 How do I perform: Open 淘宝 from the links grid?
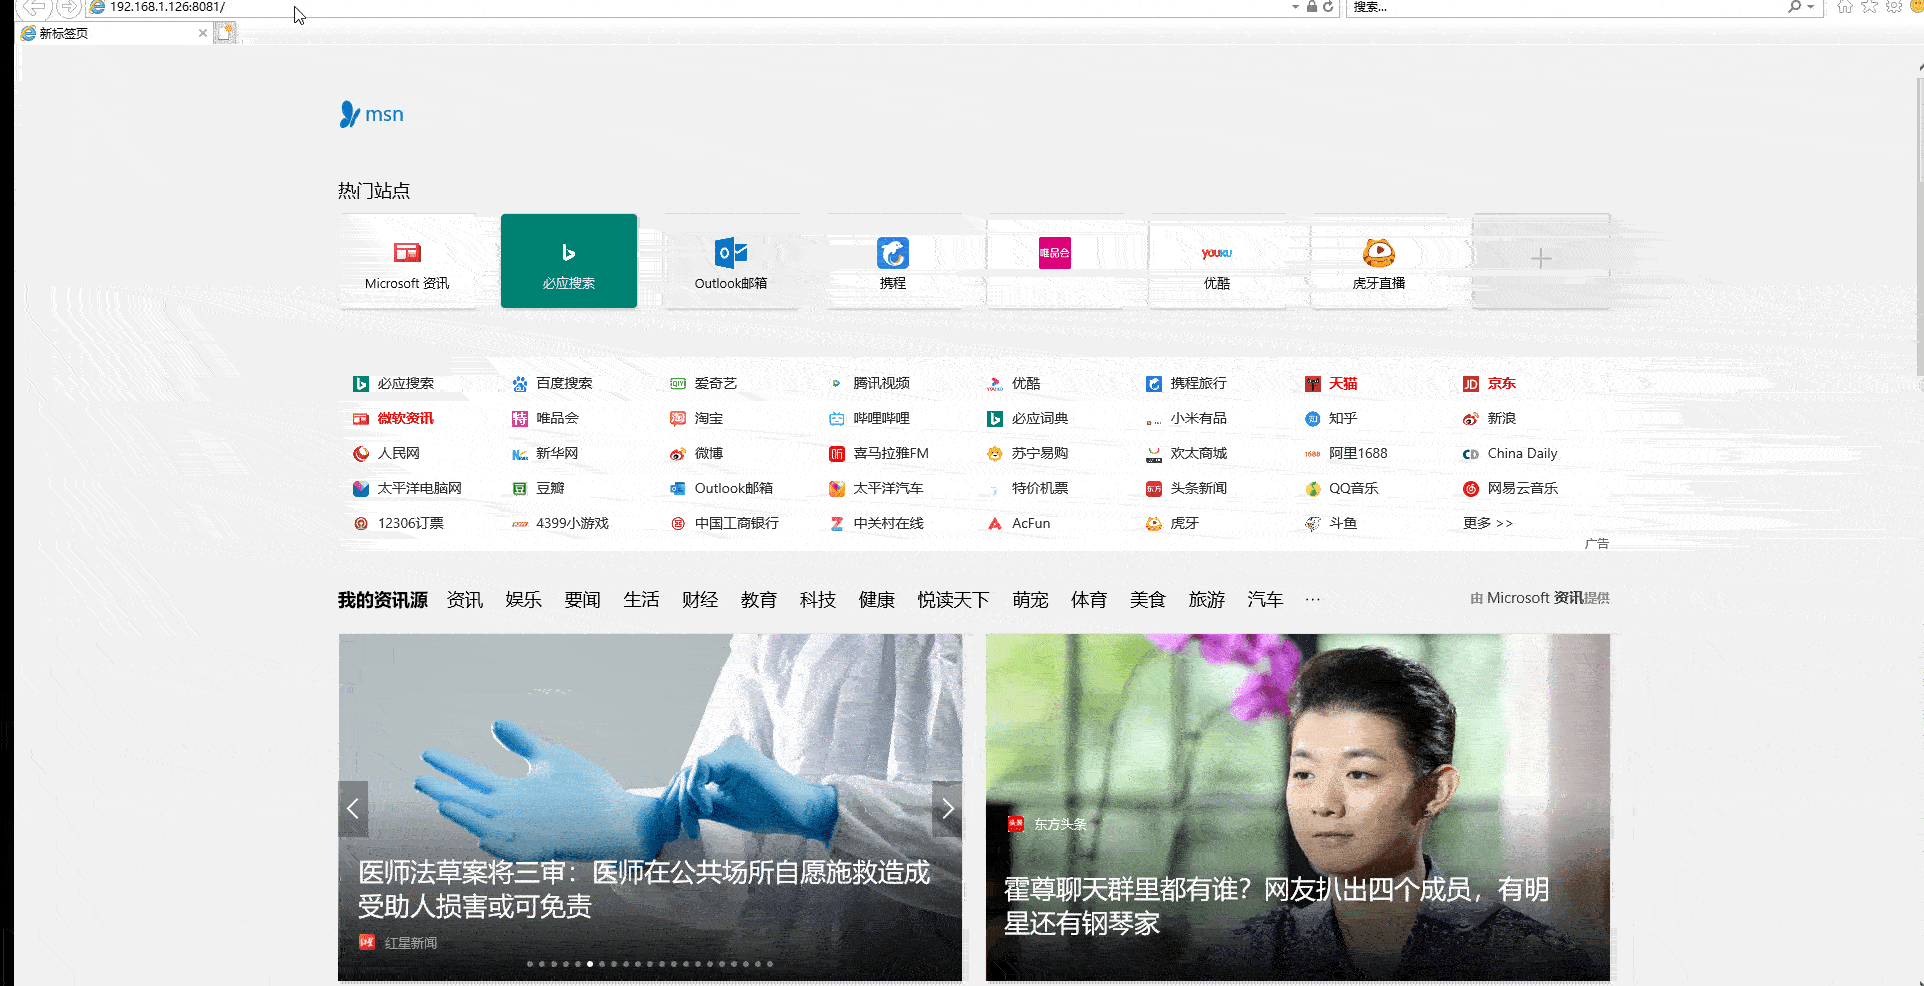[707, 418]
